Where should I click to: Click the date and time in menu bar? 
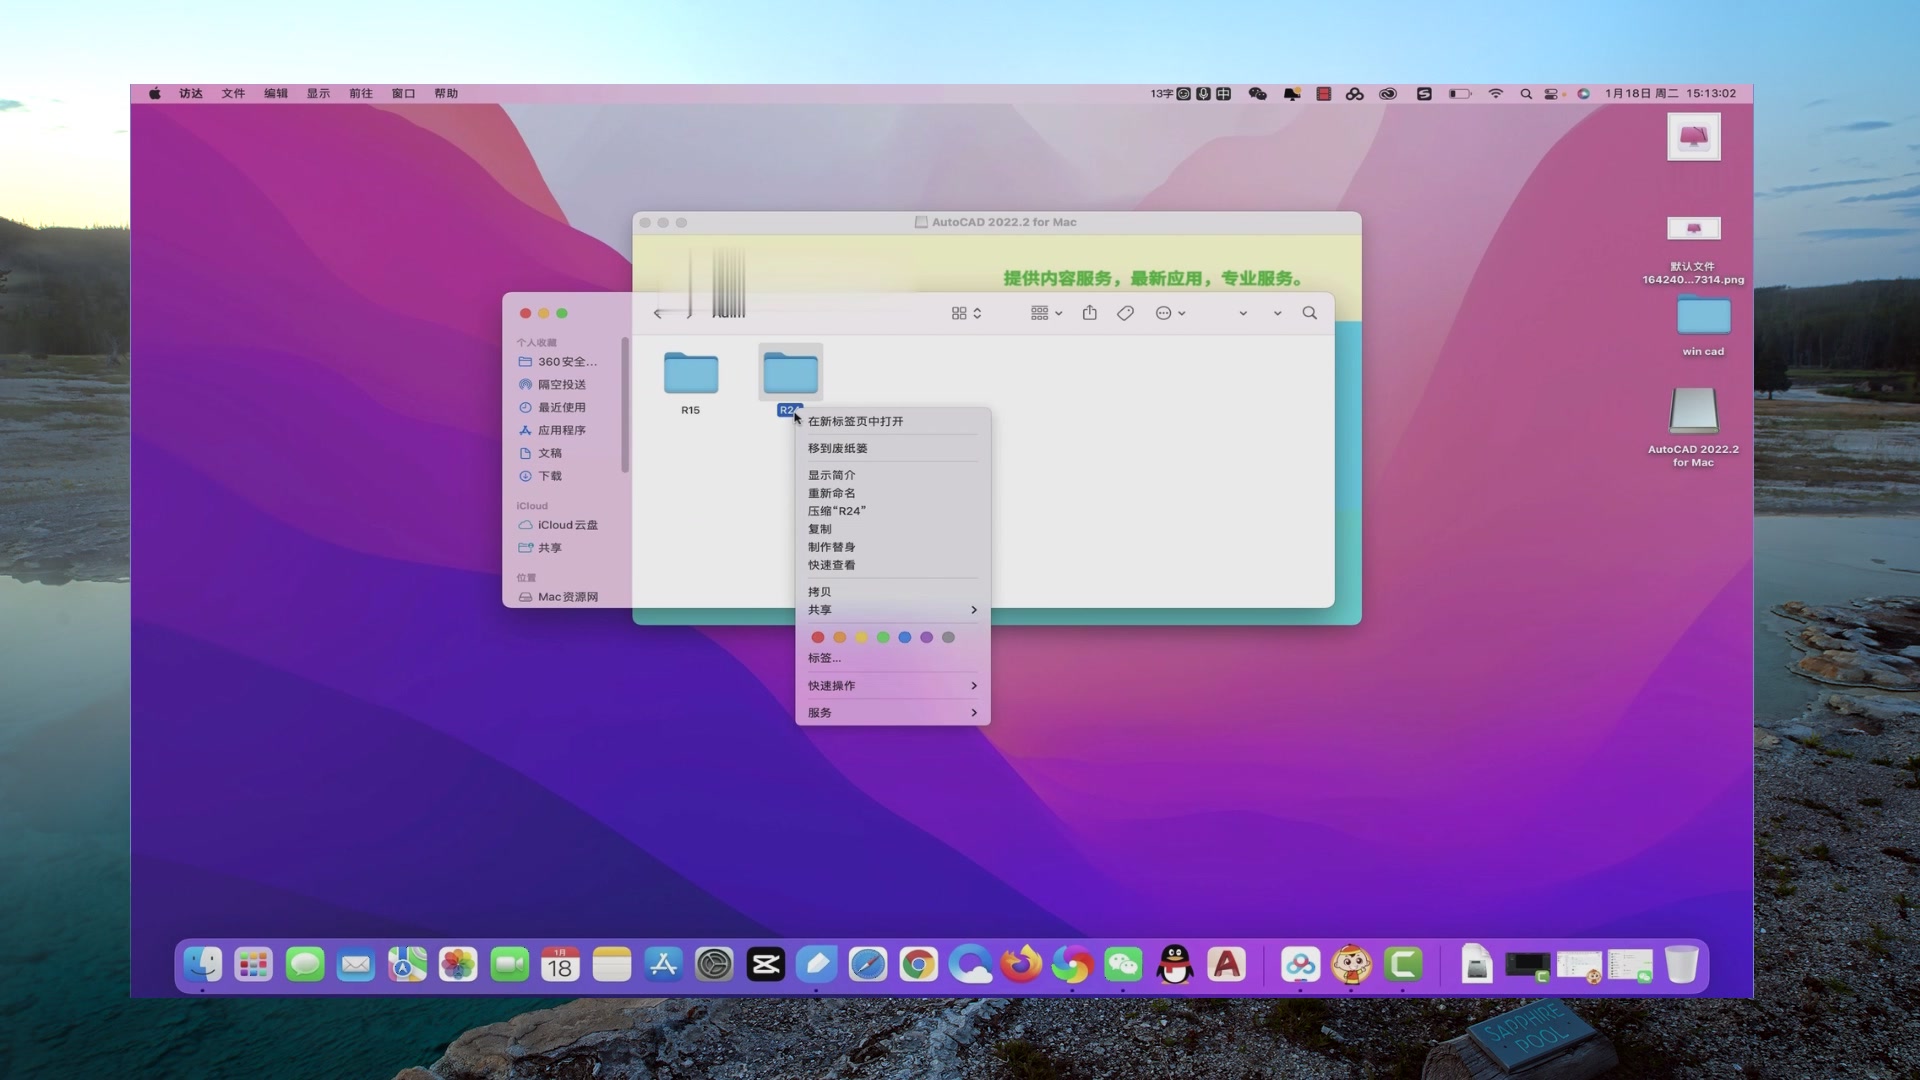pos(1670,93)
